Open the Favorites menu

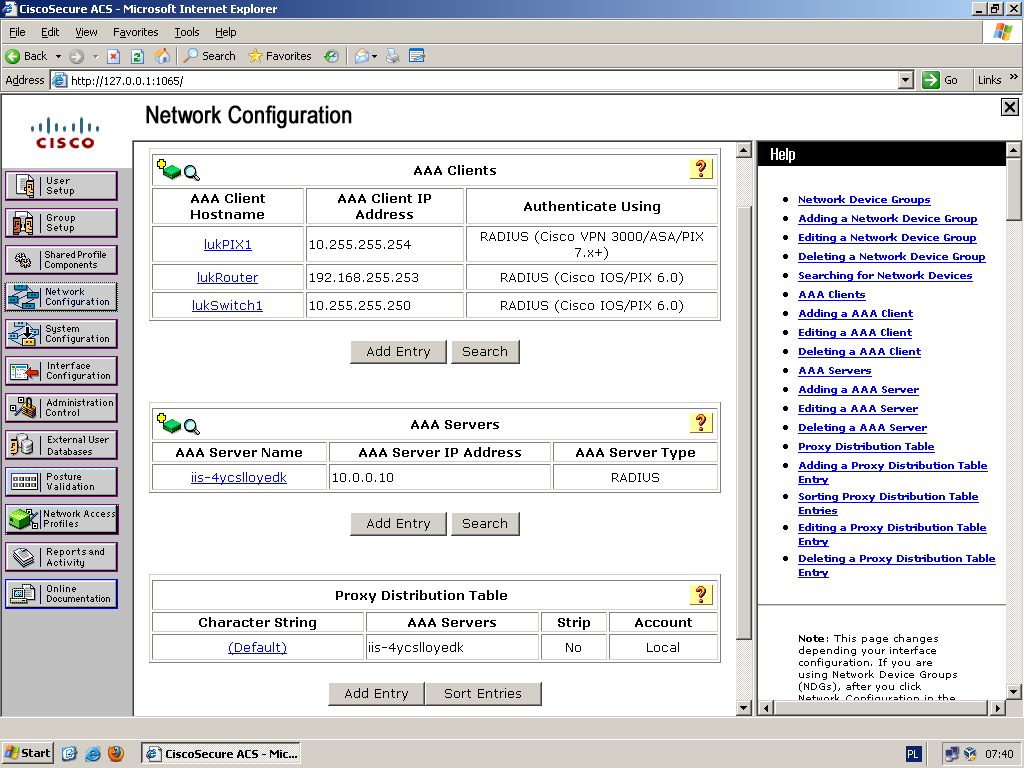tap(135, 32)
